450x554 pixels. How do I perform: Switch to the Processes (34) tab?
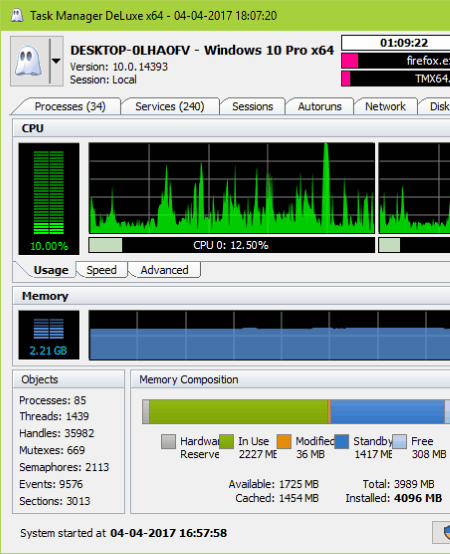click(70, 106)
